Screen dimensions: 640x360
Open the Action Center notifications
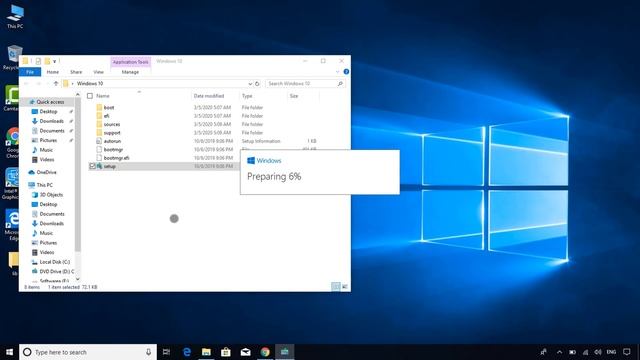627,352
